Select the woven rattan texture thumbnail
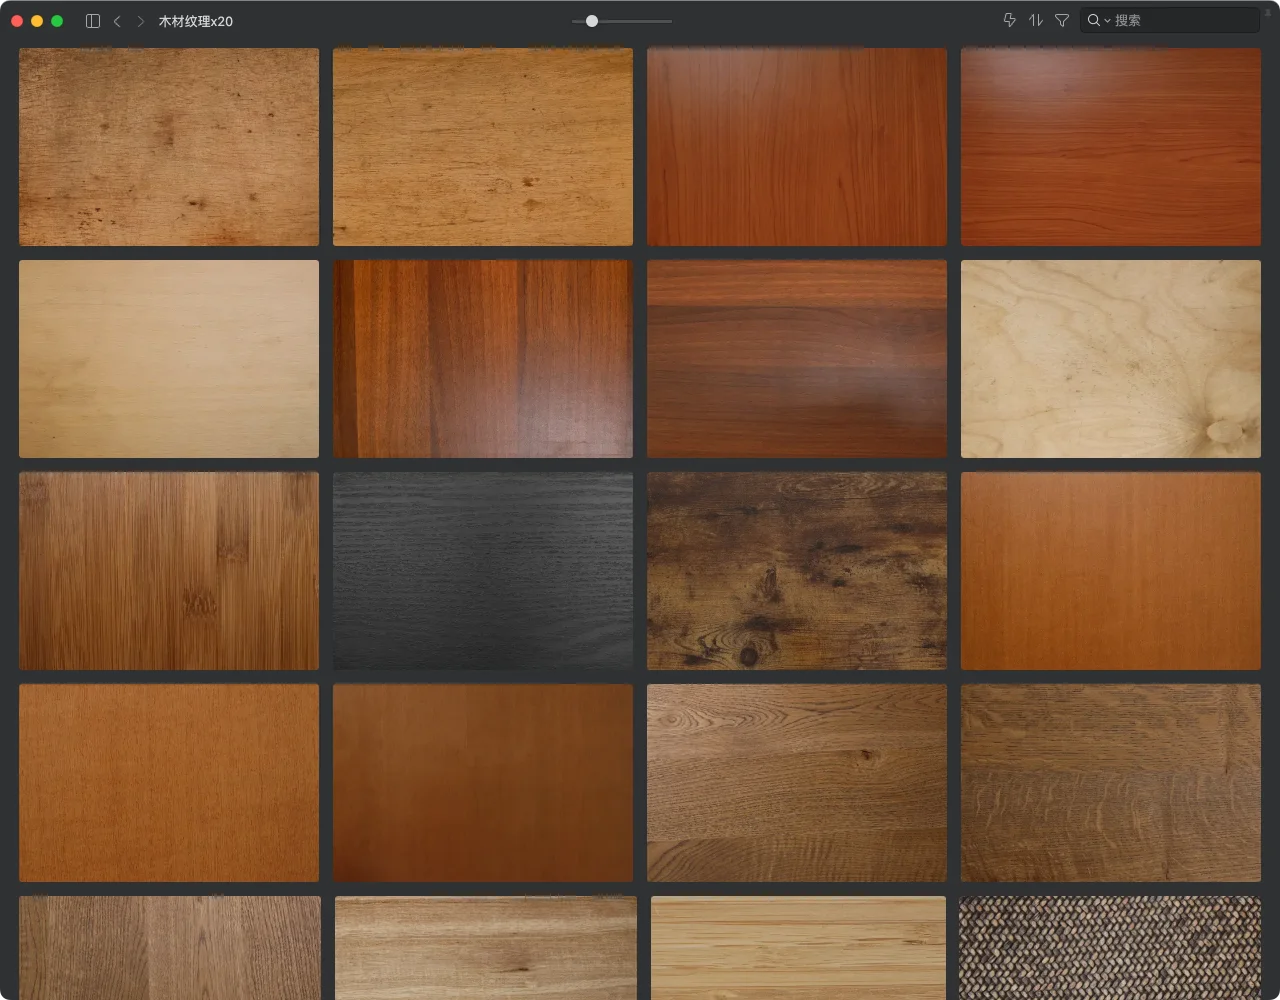 [x=1110, y=948]
